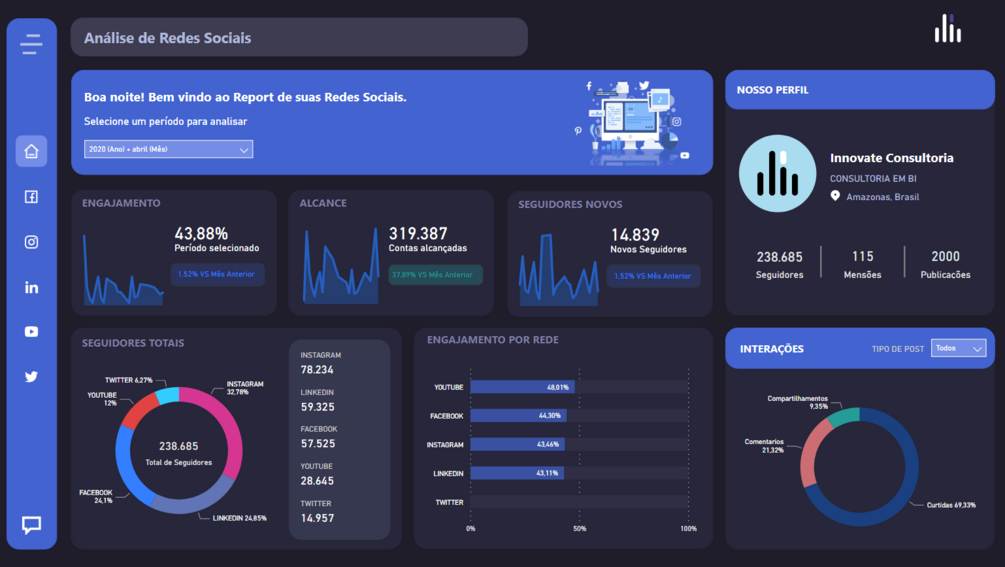
Task: Open the Twitter page in sidebar
Action: (31, 377)
